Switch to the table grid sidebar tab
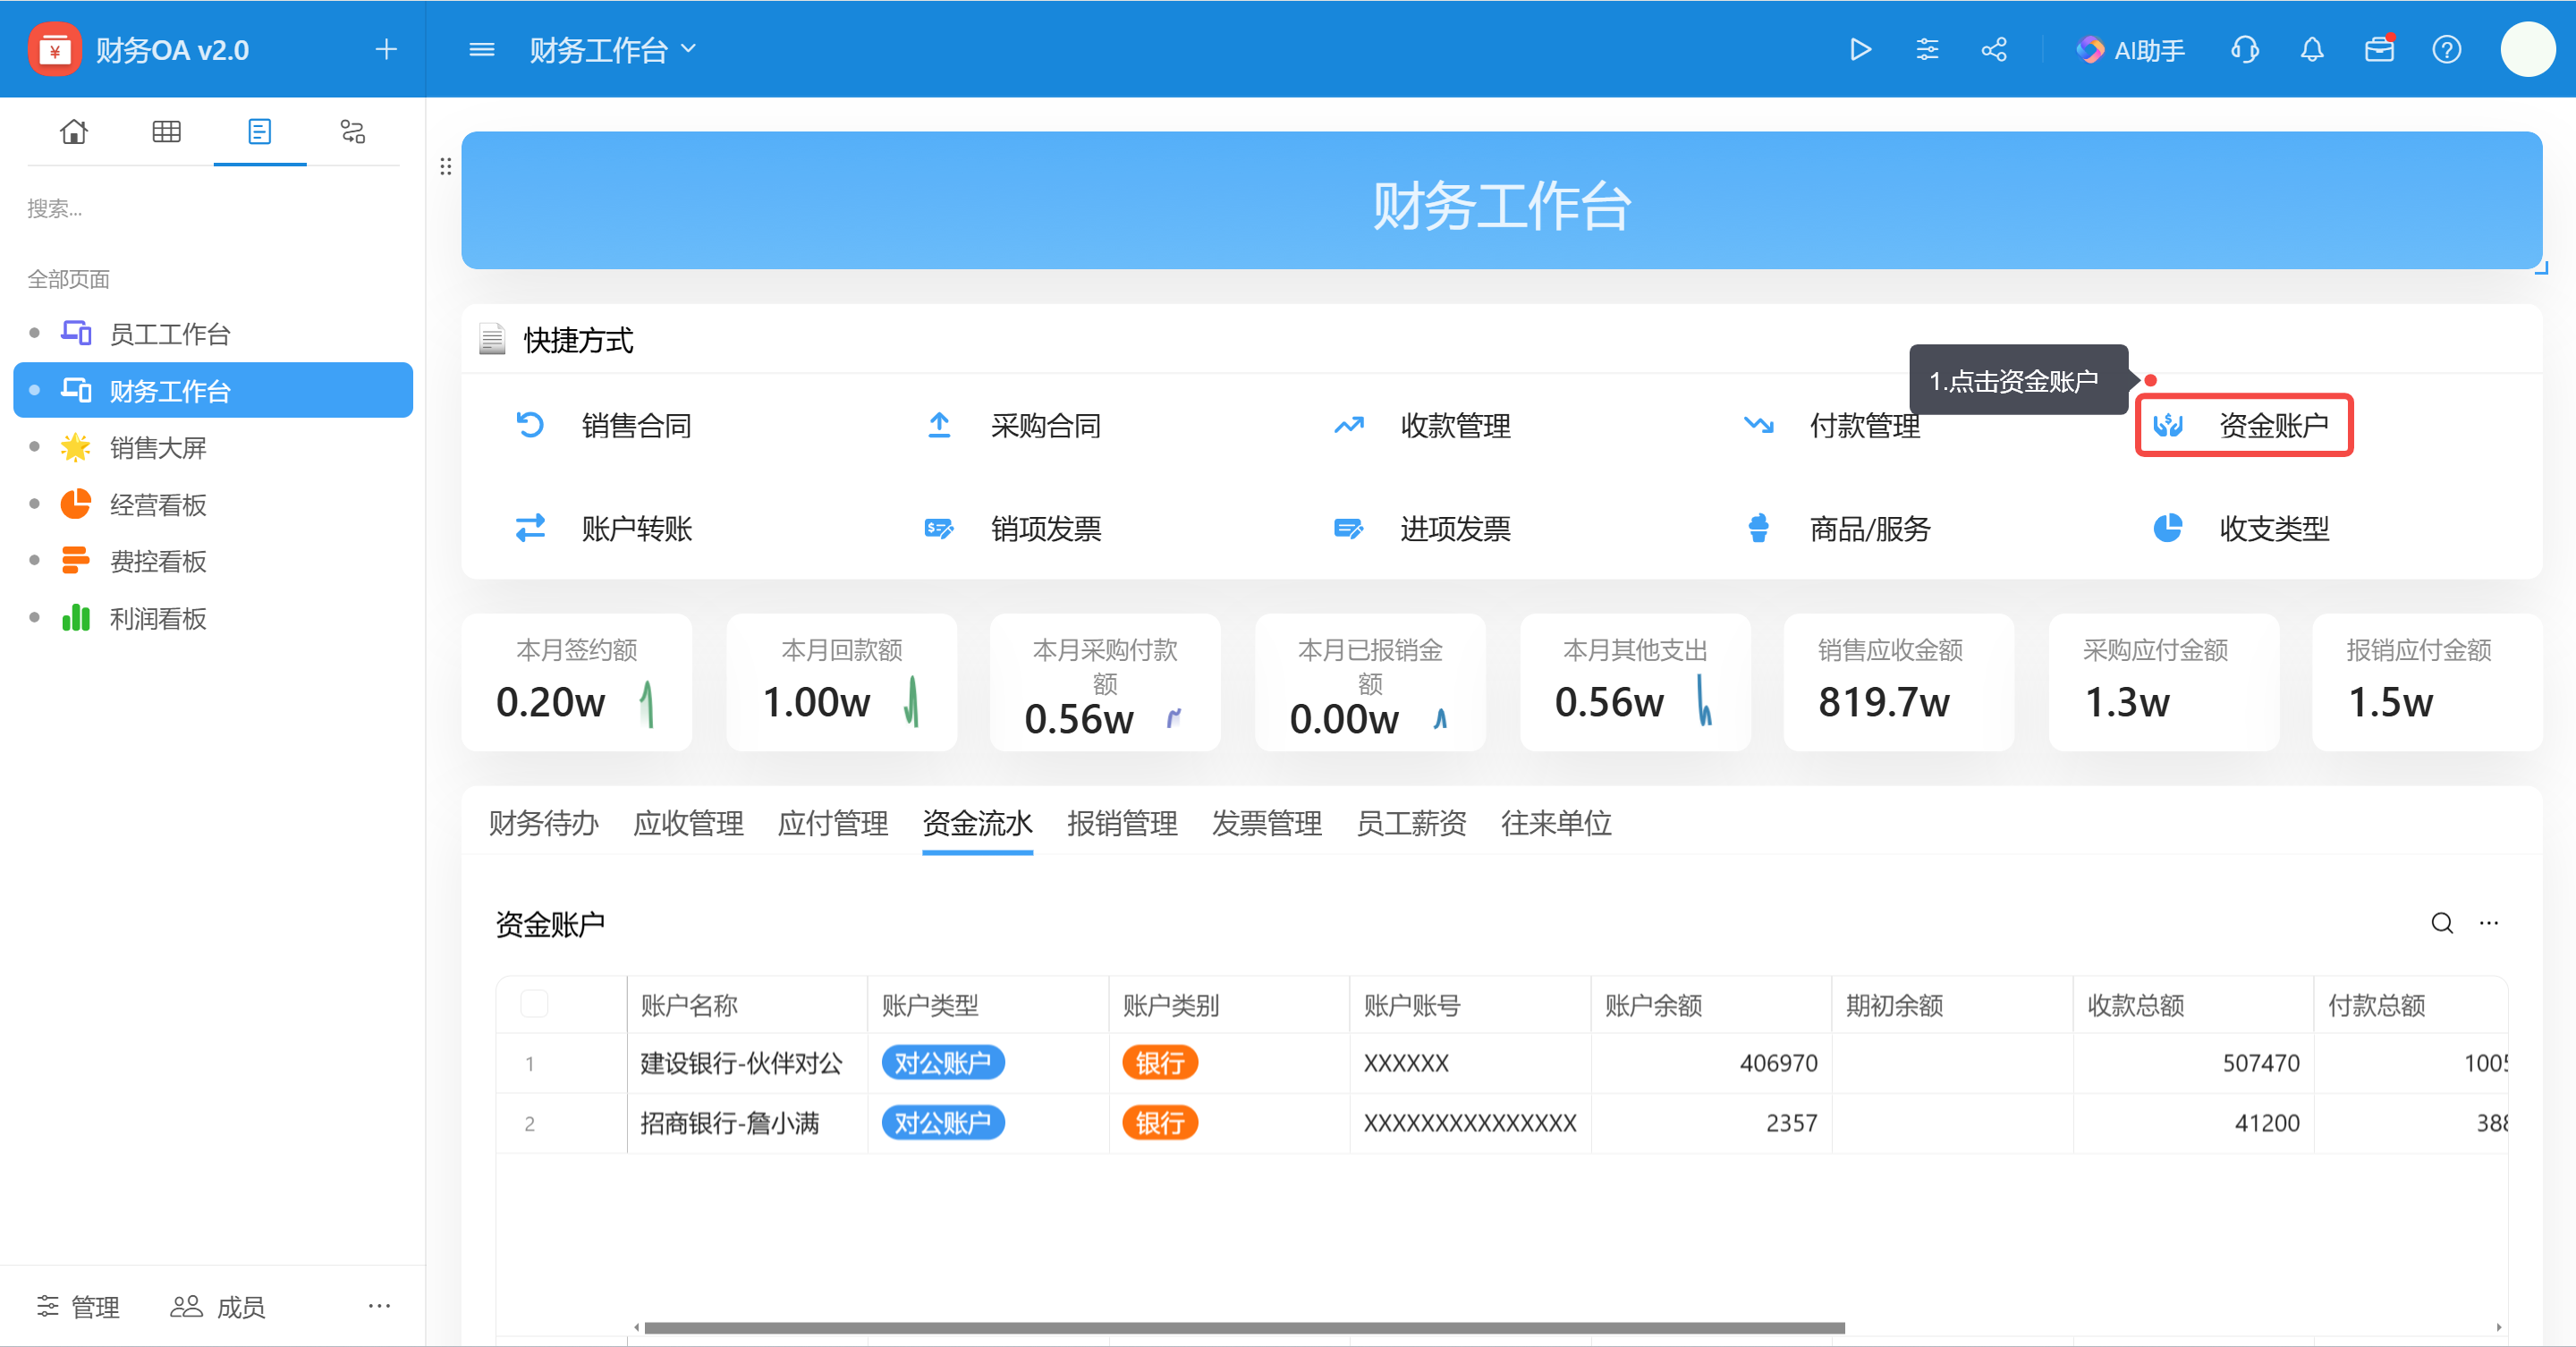 tap(166, 131)
